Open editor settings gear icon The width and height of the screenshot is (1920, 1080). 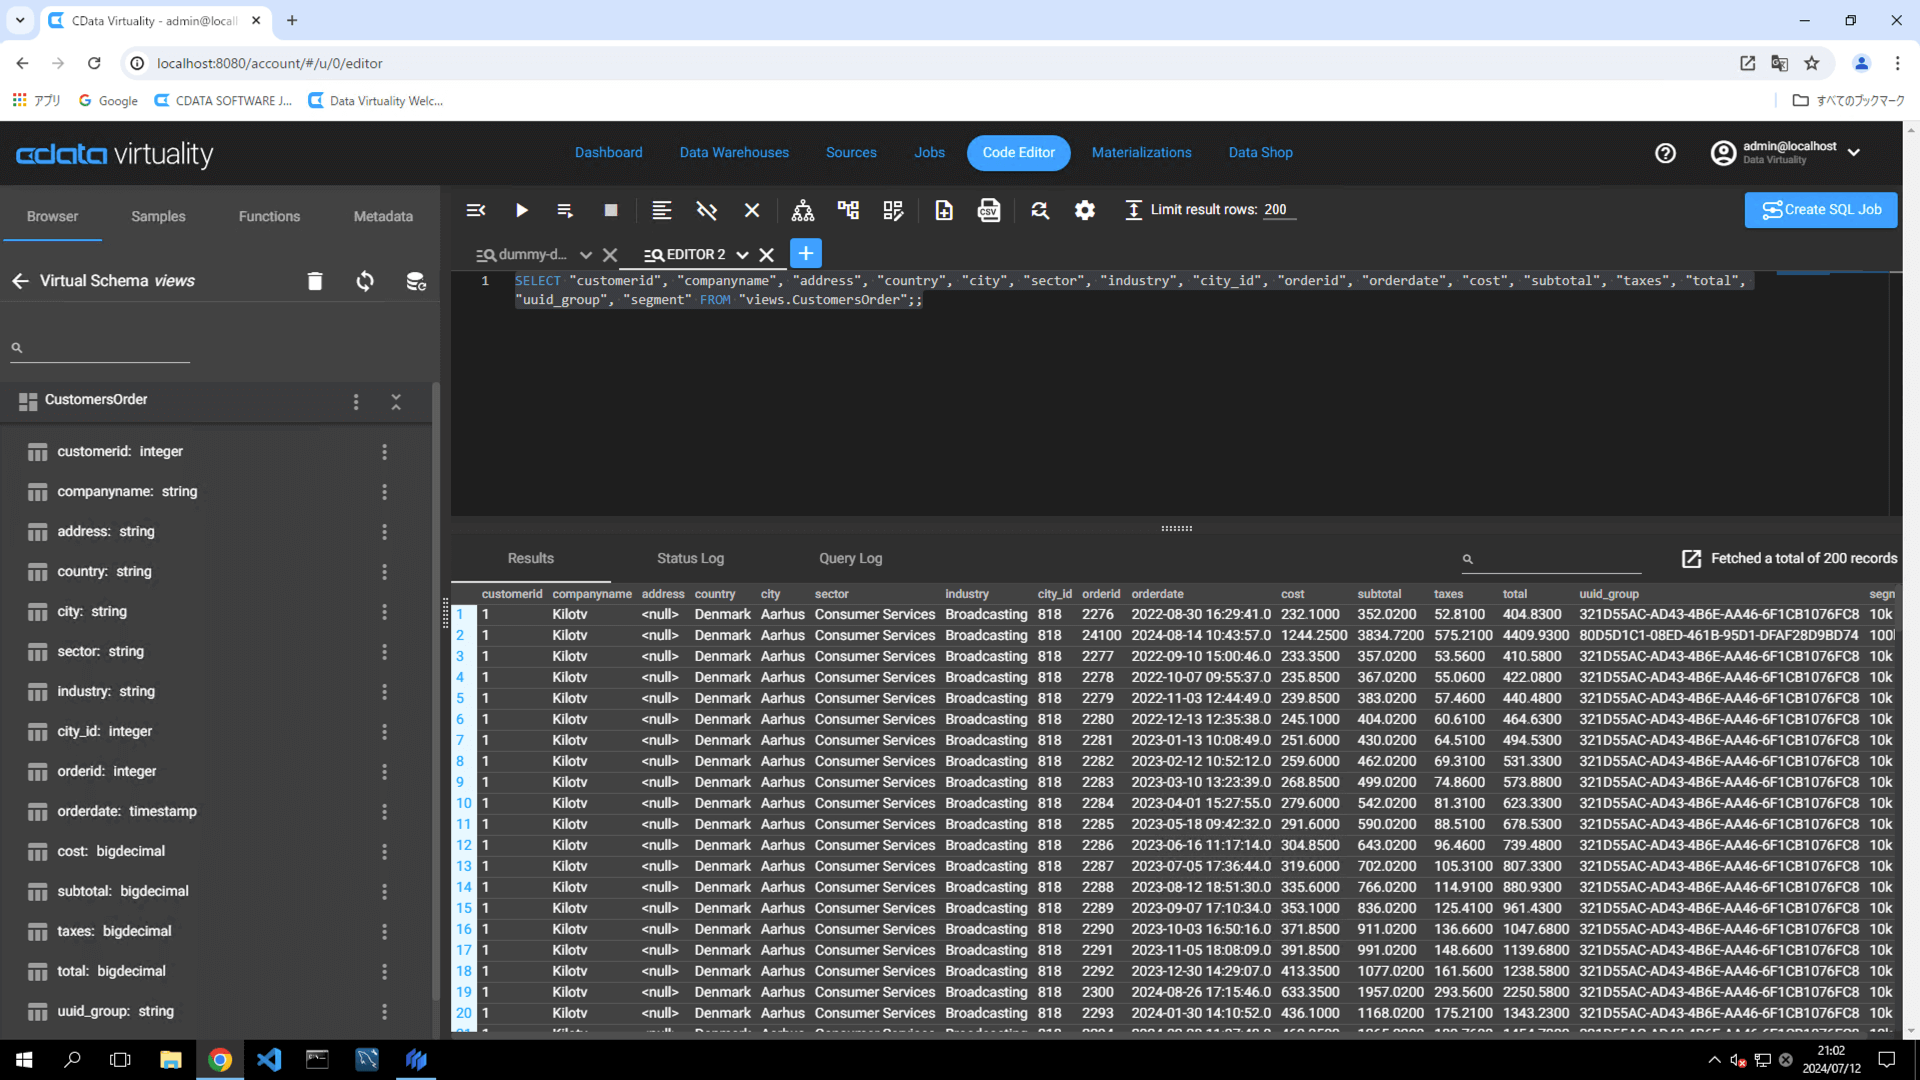1085,210
